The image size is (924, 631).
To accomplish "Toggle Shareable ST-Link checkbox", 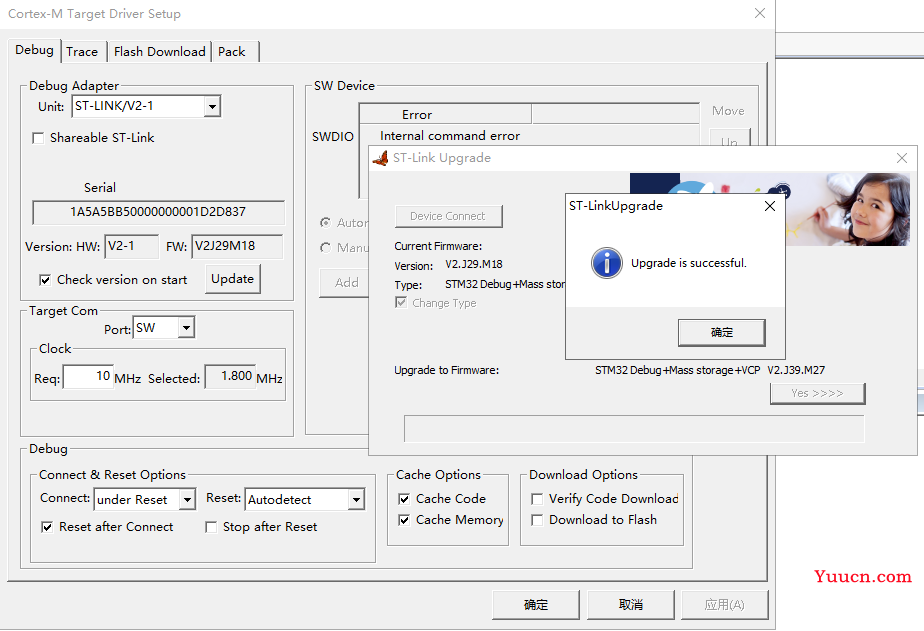I will (38, 138).
